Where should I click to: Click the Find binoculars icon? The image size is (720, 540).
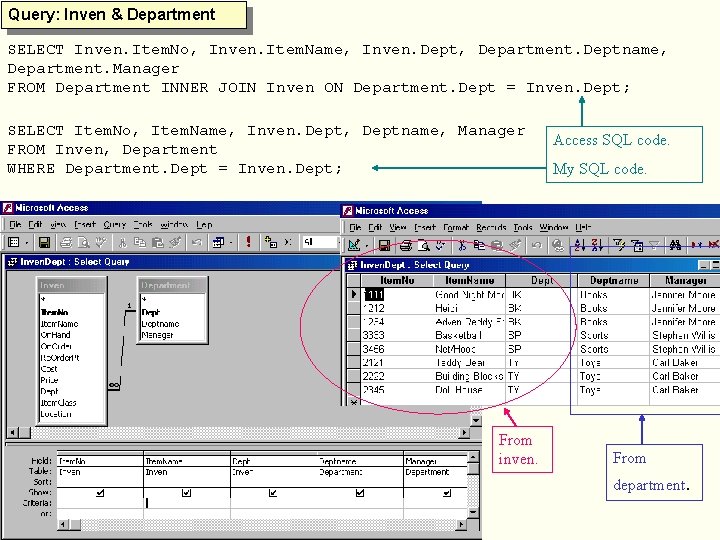(x=675, y=245)
